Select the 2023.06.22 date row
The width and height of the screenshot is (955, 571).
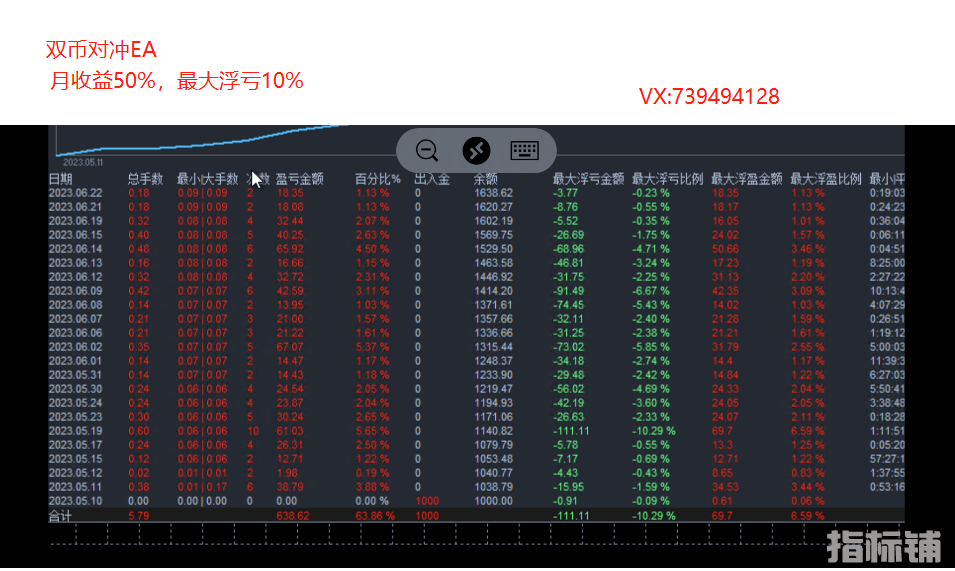tap(76, 193)
